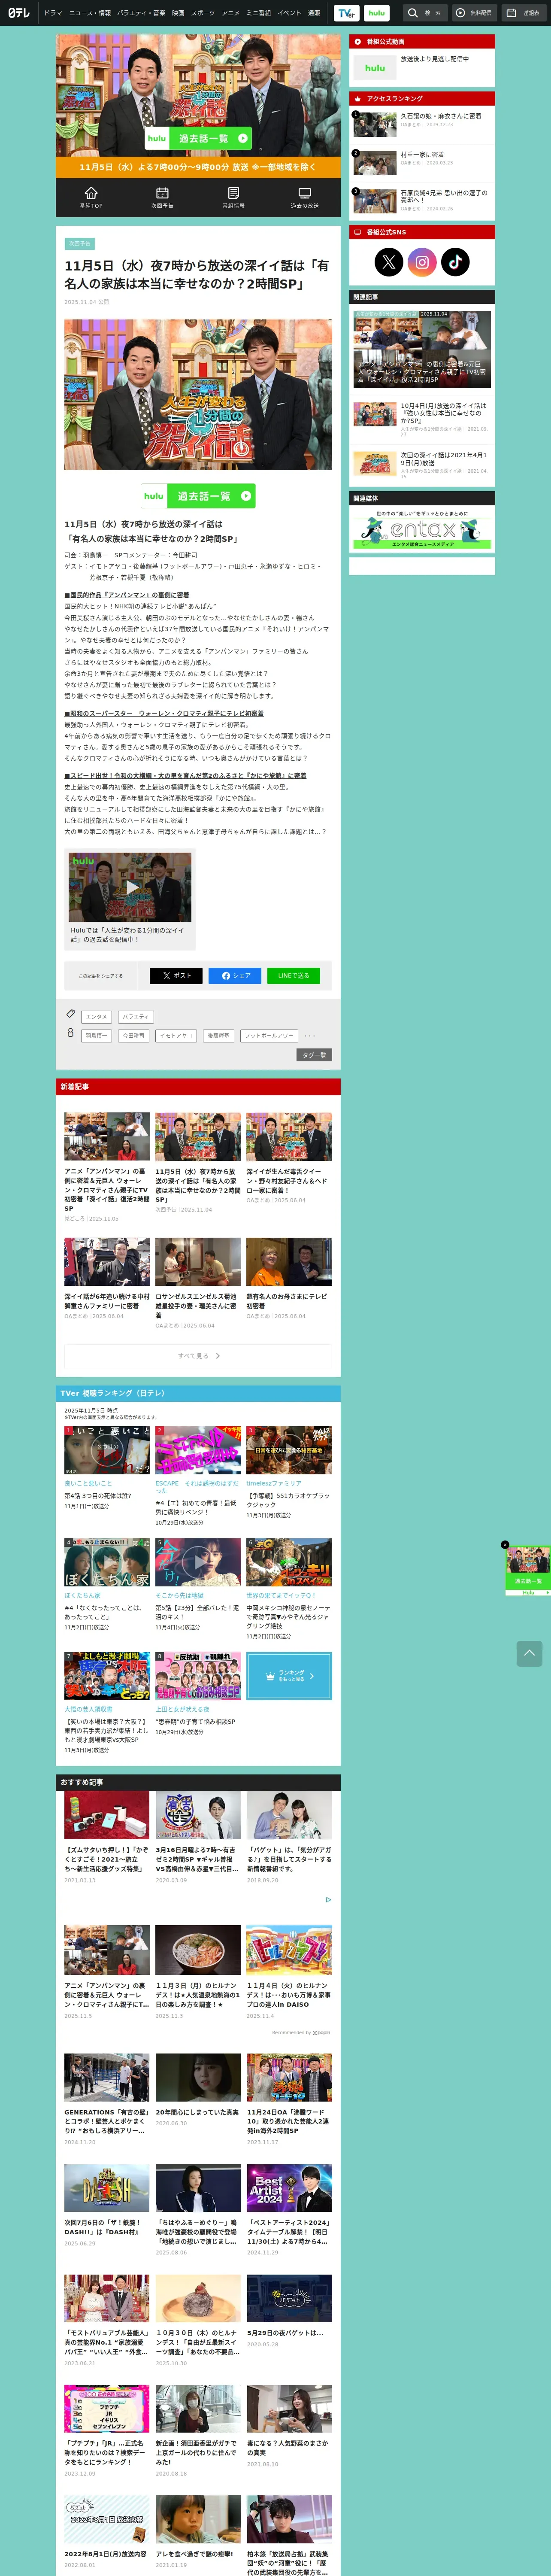551x2576 pixels.
Task: Play the Hulu video thumbnail in article
Action: [130, 887]
